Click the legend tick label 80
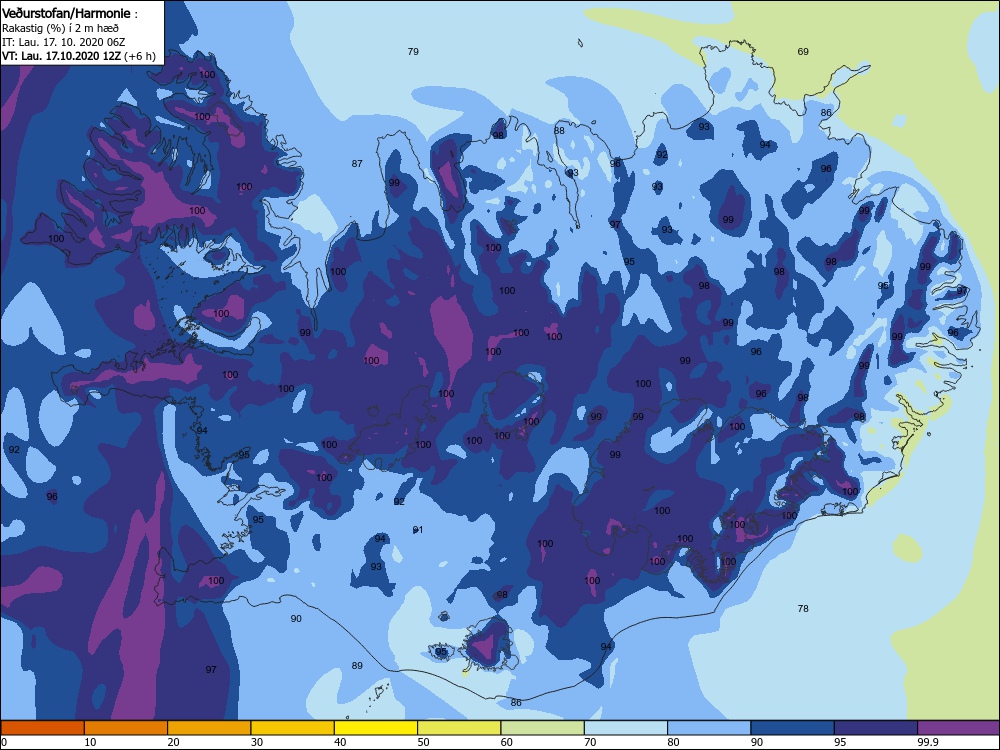This screenshot has height=750, width=1000. click(x=673, y=742)
